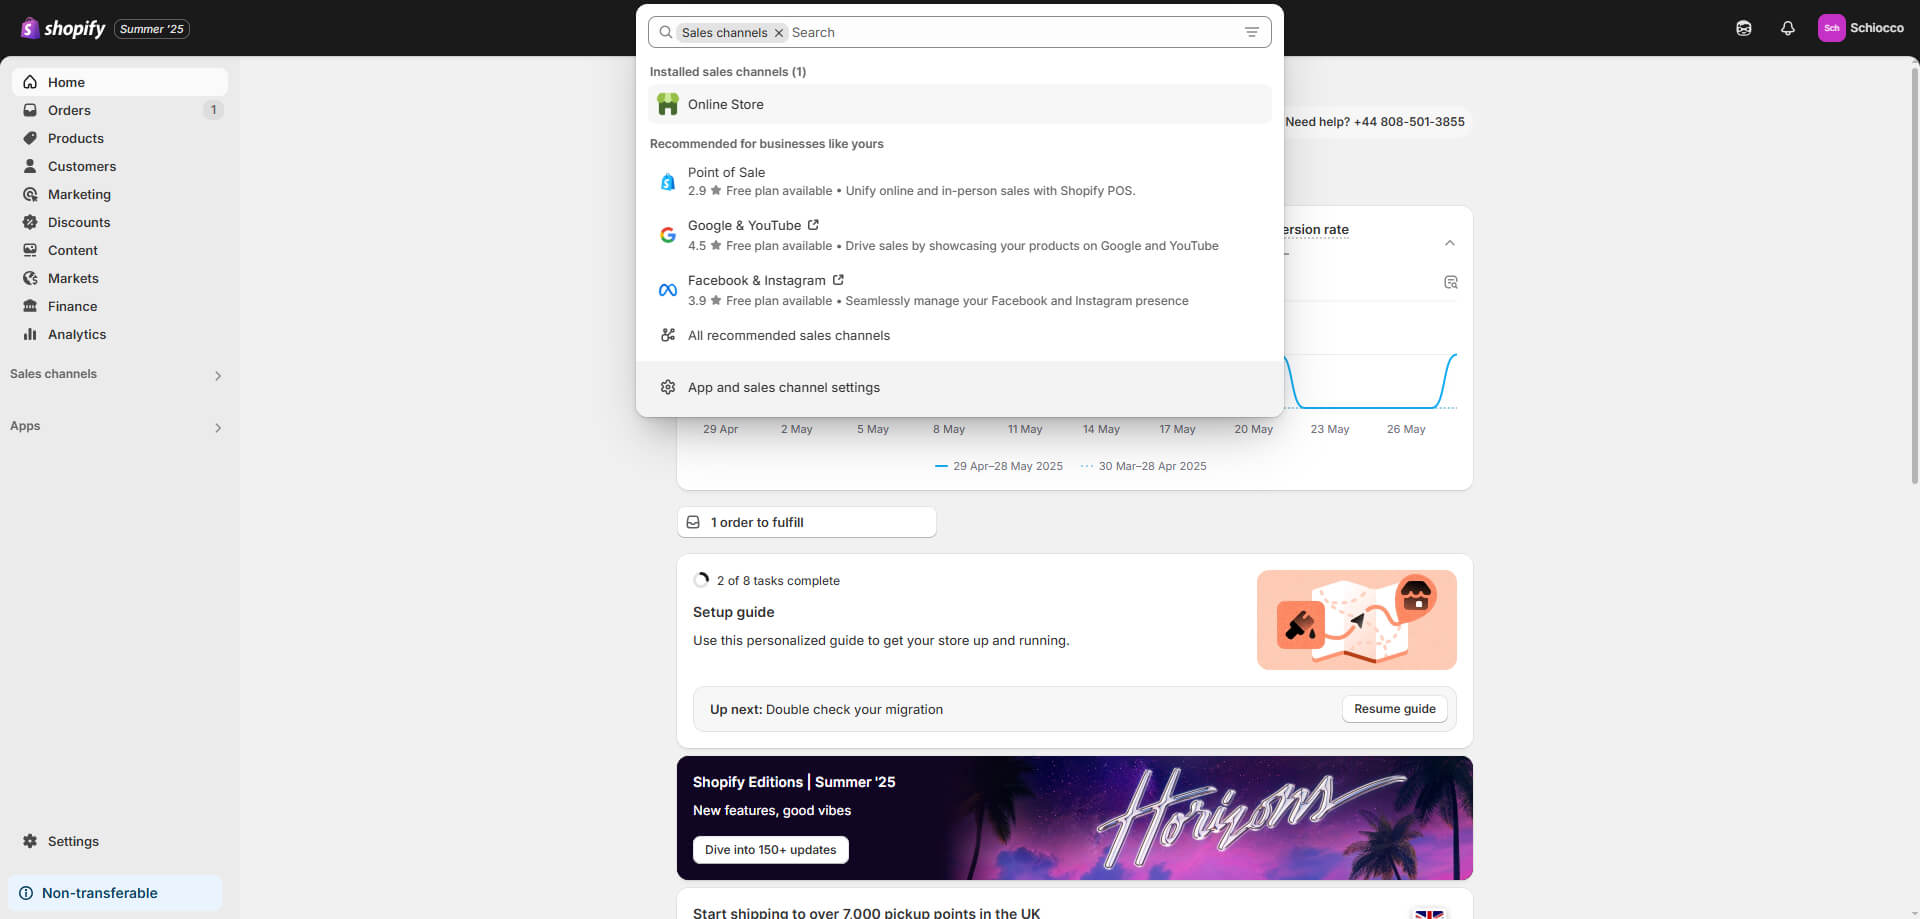
Task: Open the Schiocco account menu
Action: click(1860, 28)
